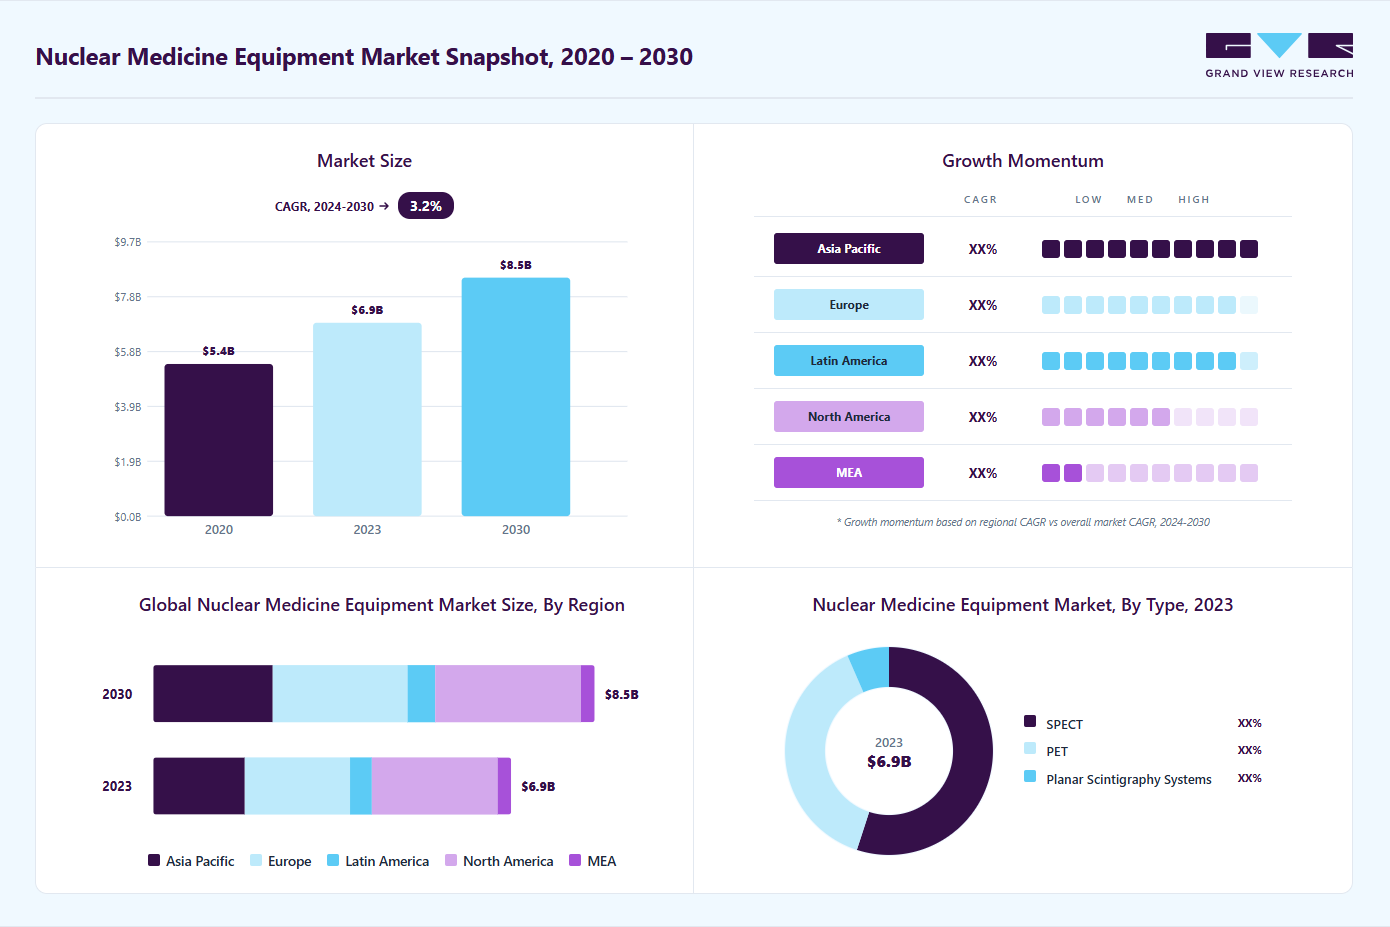Click the Planar Scintigraphy Systems legend swatch

pos(1030,776)
